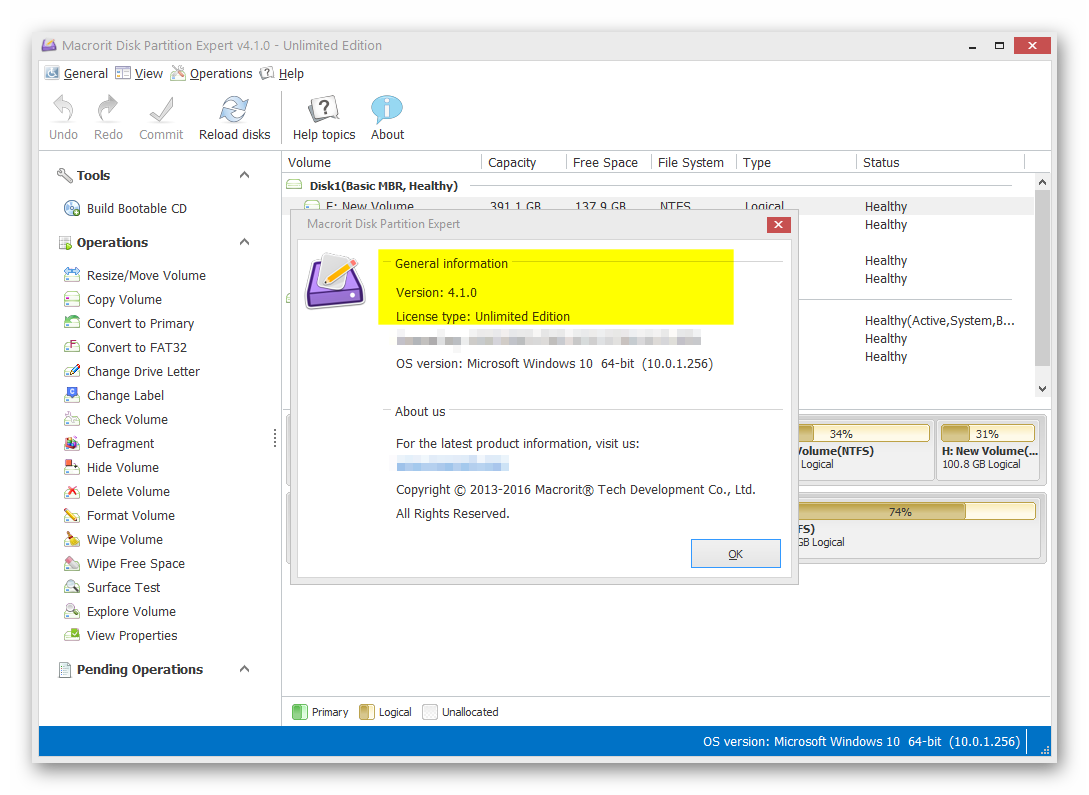Click the Unallocated legend color swatch
Image resolution: width=1089 pixels, height=795 pixels.
[430, 712]
